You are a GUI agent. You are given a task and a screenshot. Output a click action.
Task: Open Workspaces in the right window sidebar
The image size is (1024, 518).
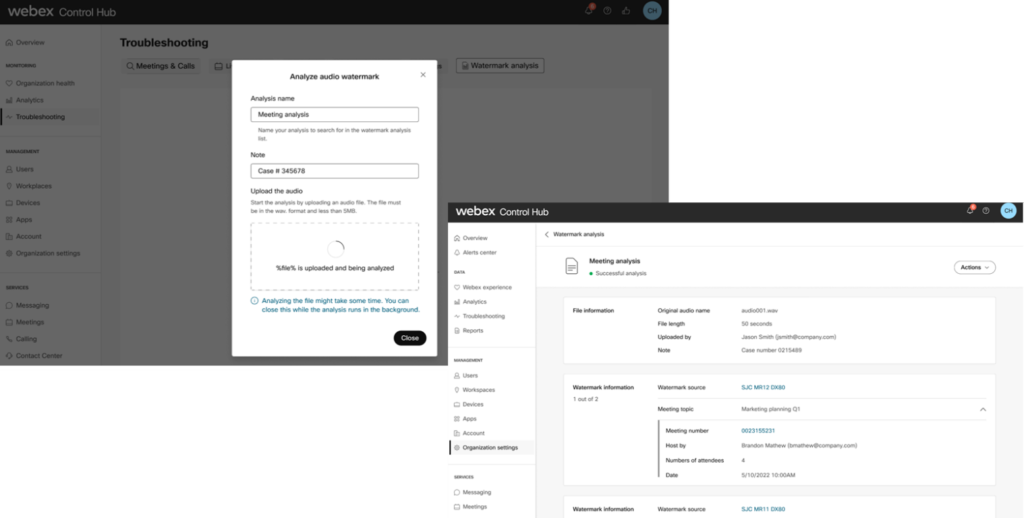(x=474, y=390)
